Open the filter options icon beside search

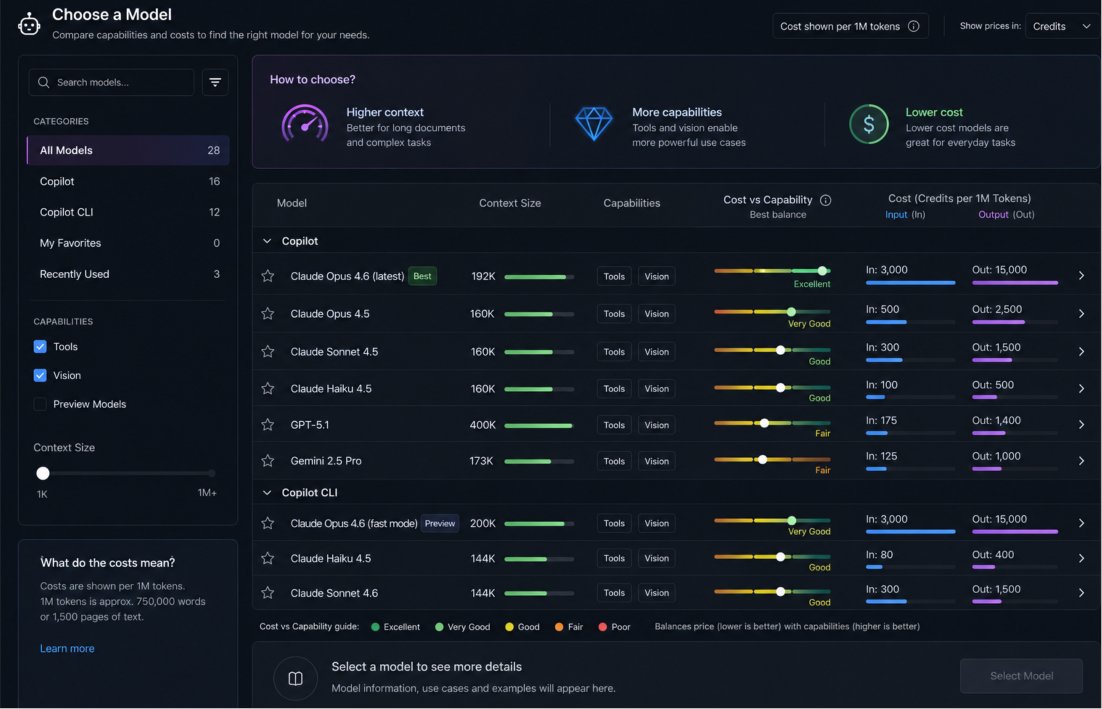point(215,82)
